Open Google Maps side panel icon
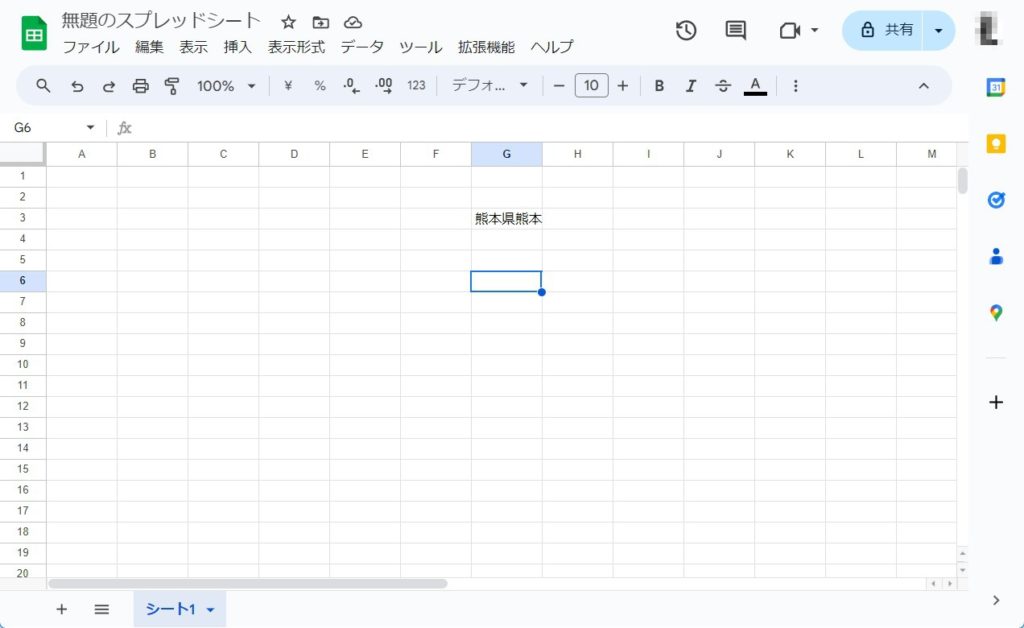 995,313
